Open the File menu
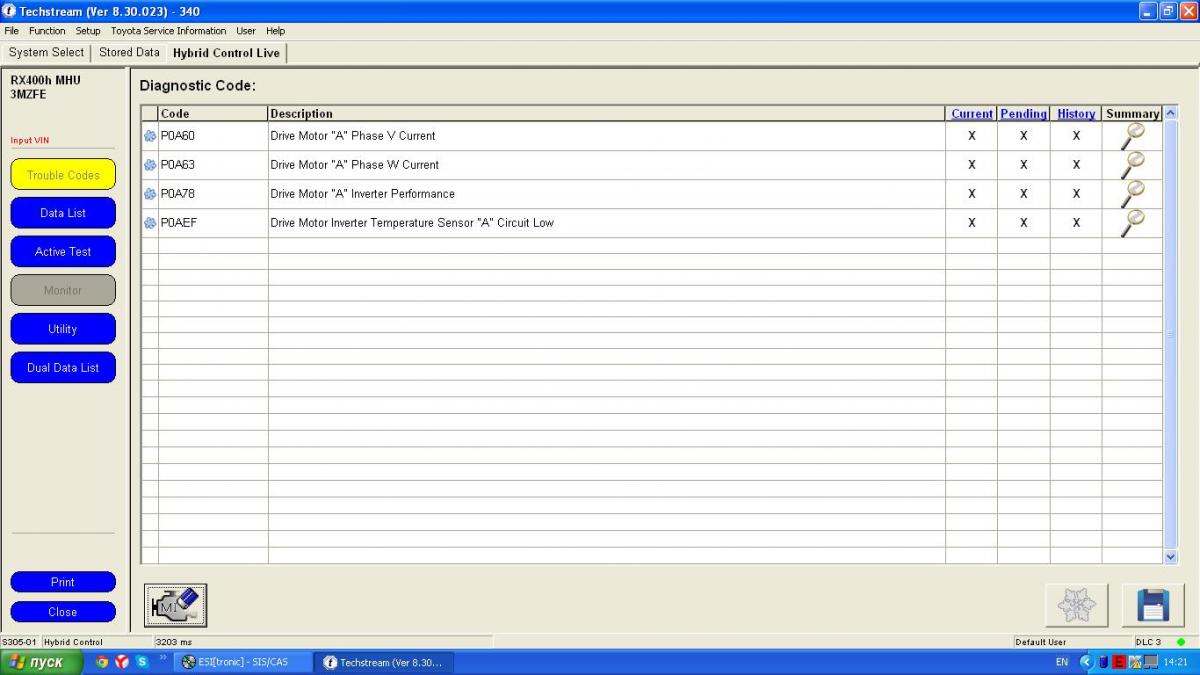This screenshot has width=1200, height=675. 12,31
